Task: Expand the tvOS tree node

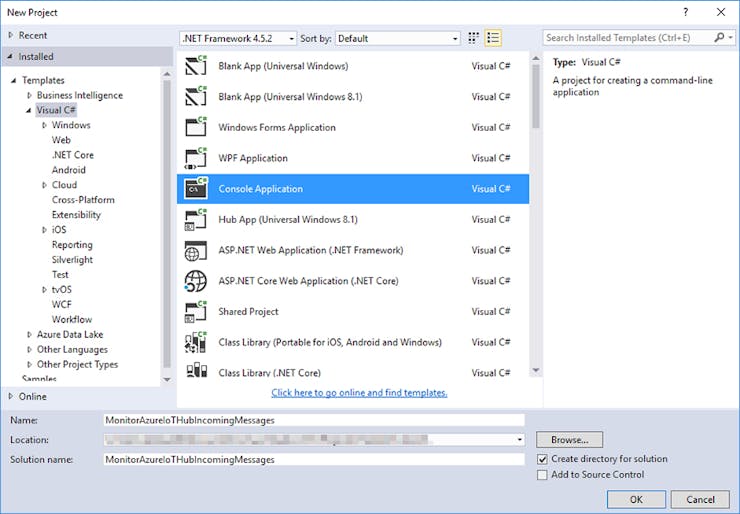Action: (44, 290)
